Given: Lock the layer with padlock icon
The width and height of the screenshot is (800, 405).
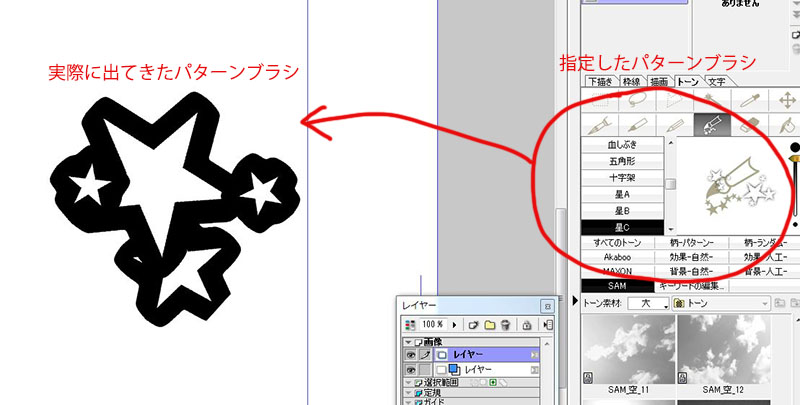Looking at the screenshot, I should point(527,324).
